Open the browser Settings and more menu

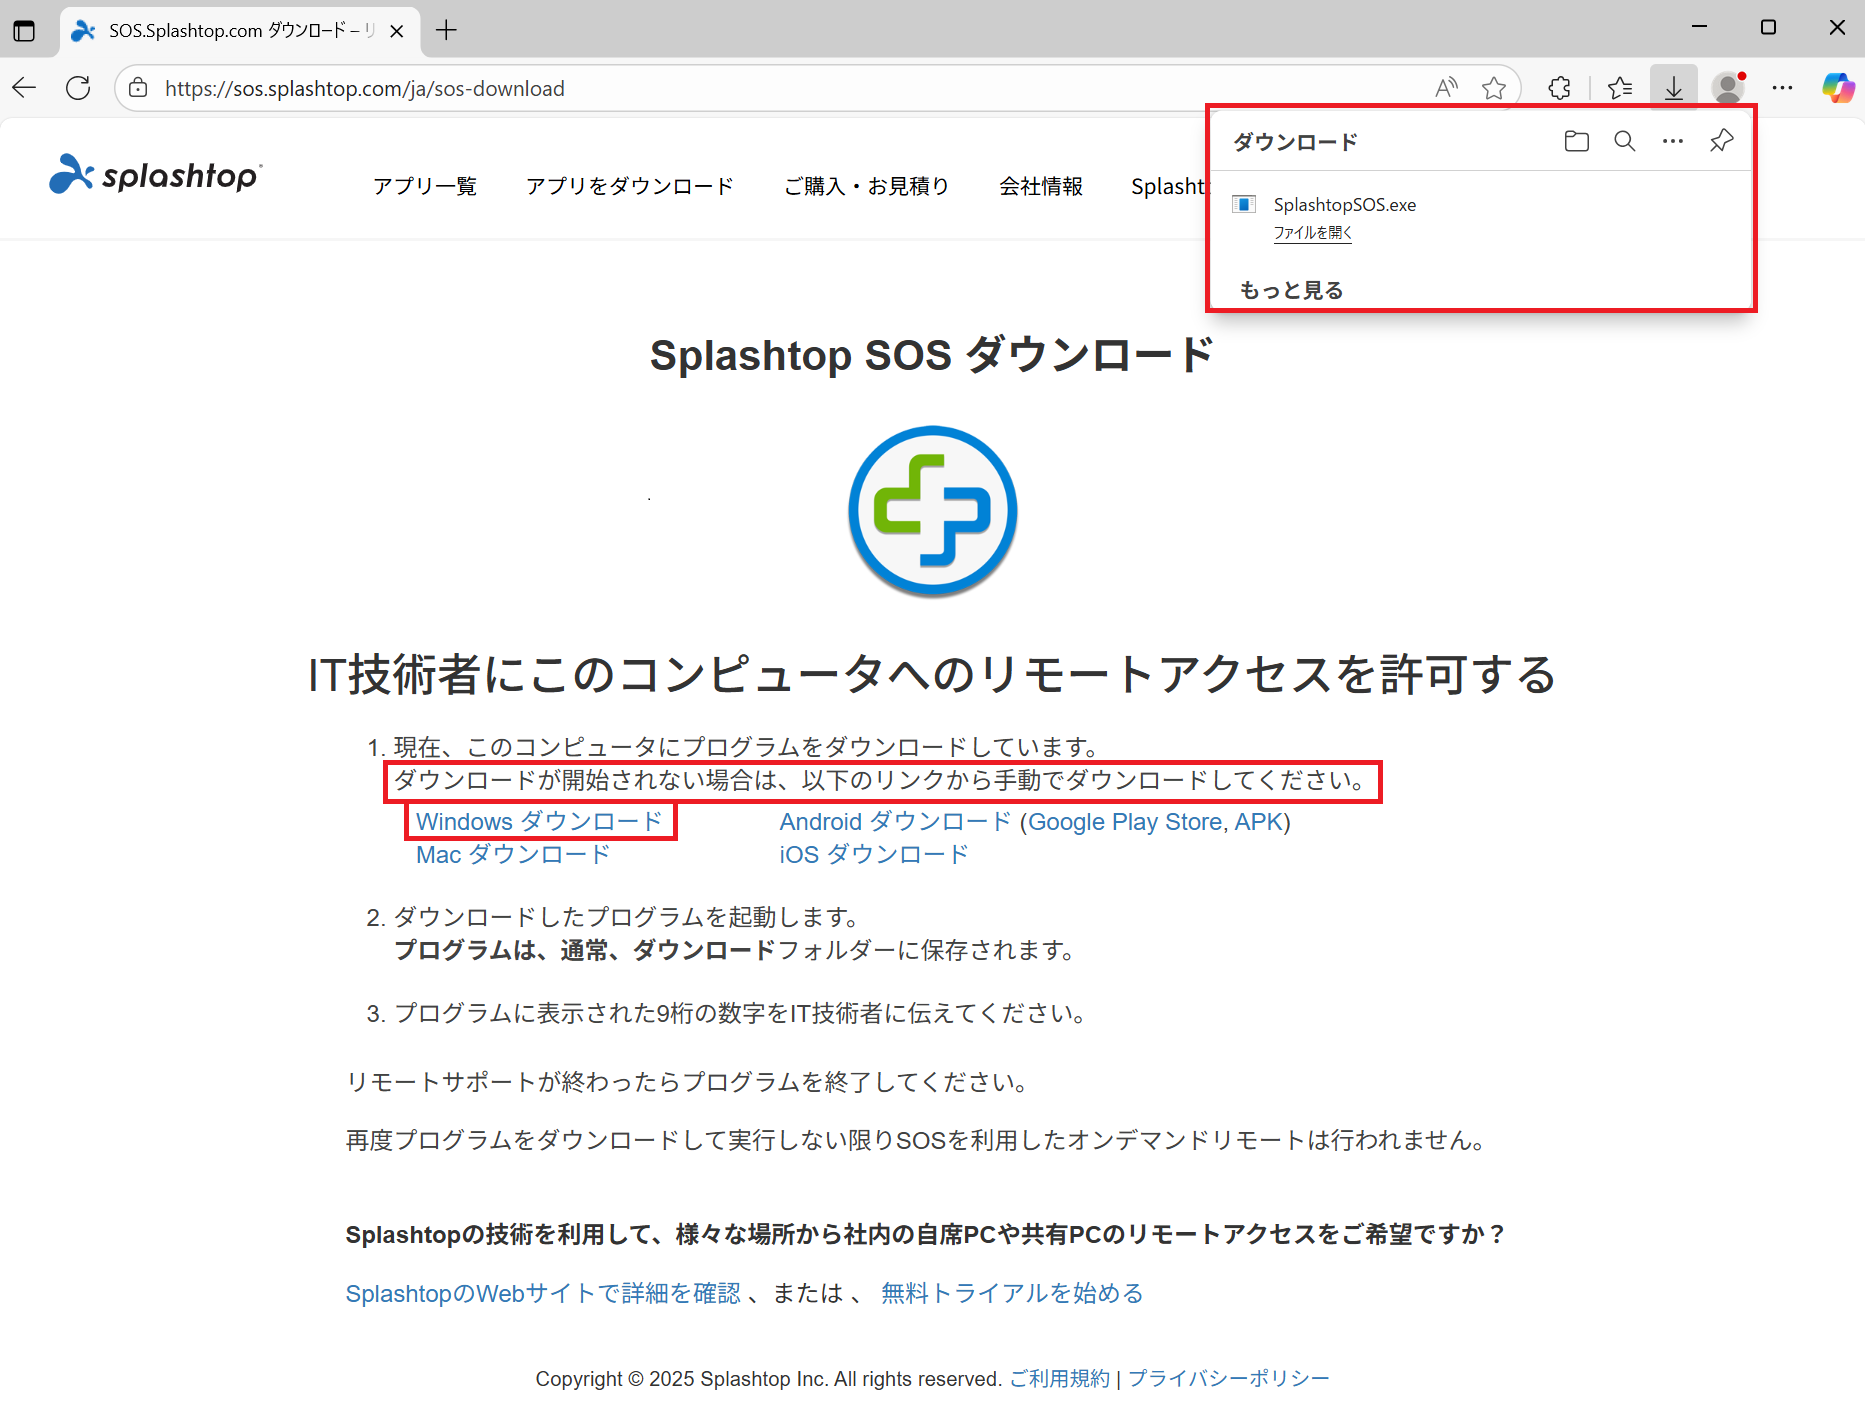tap(1782, 88)
